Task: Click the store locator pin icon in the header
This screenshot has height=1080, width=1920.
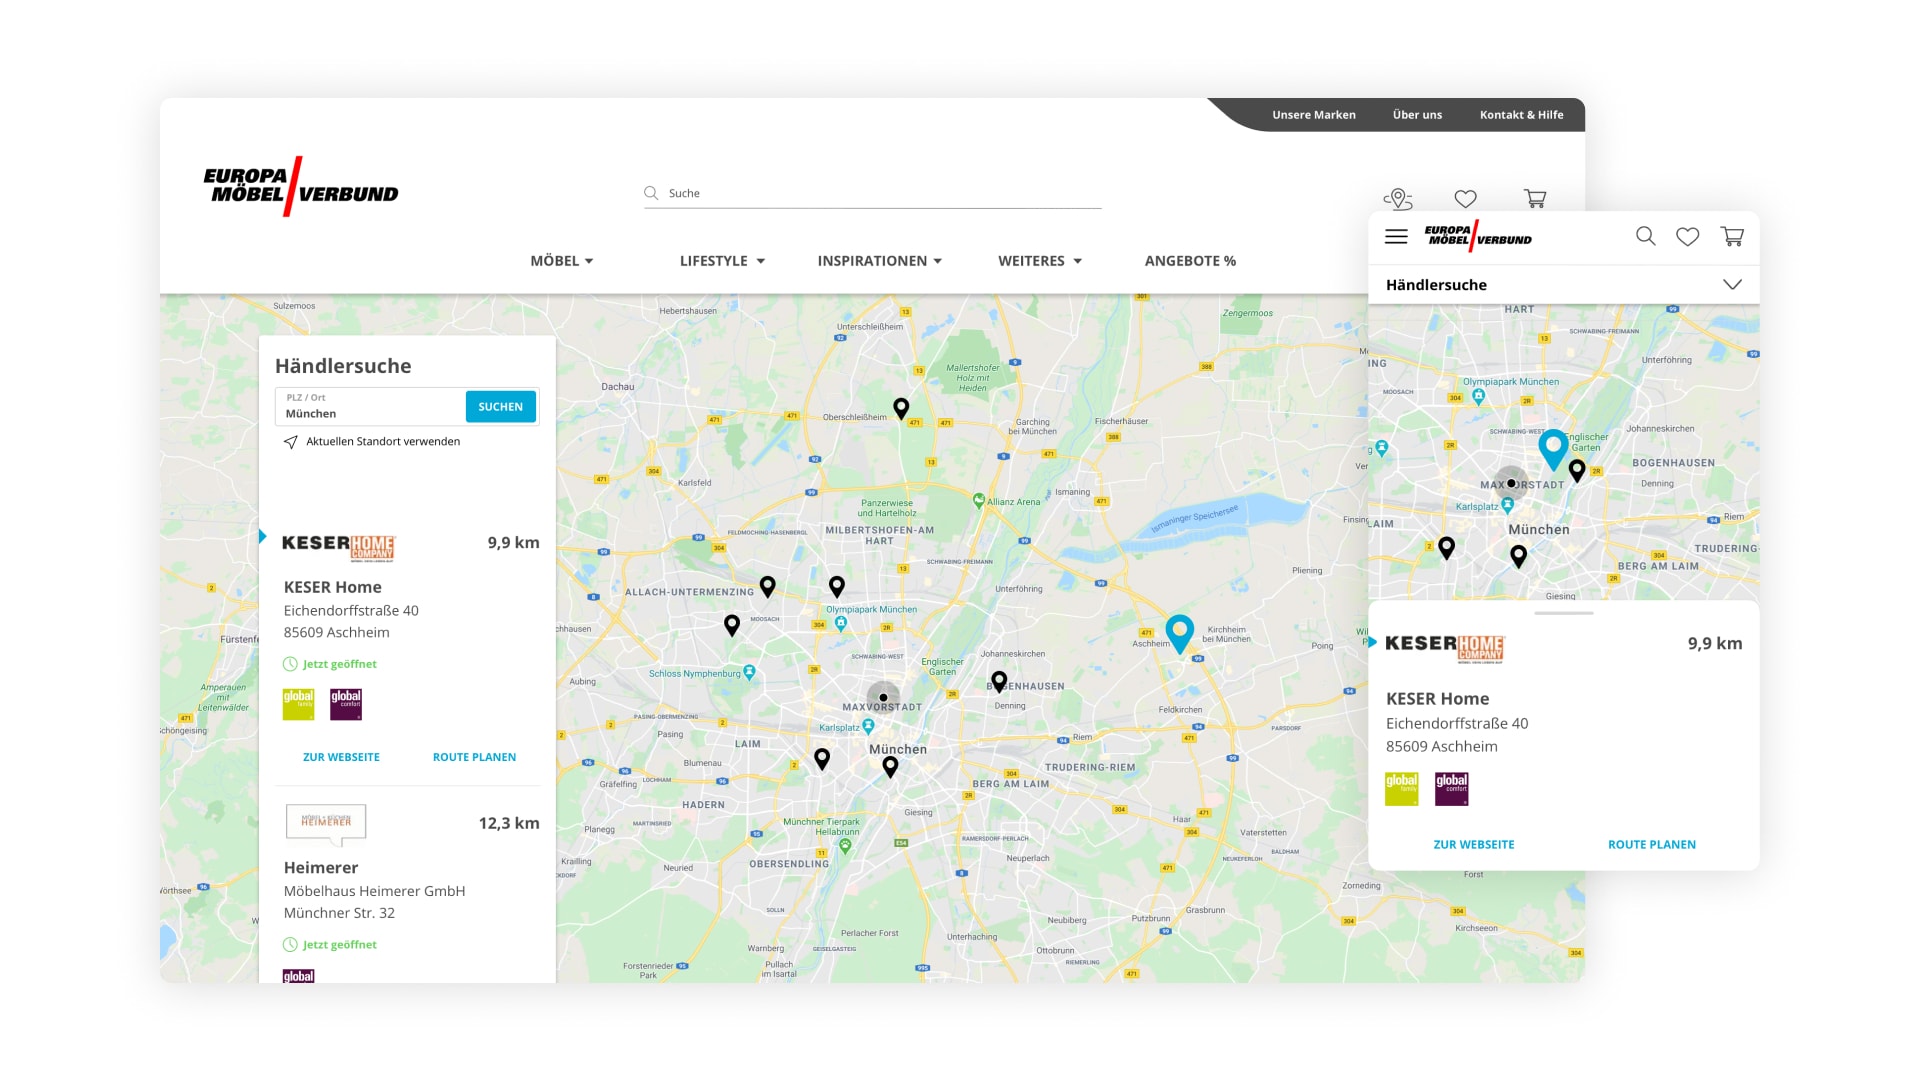Action: point(1399,198)
